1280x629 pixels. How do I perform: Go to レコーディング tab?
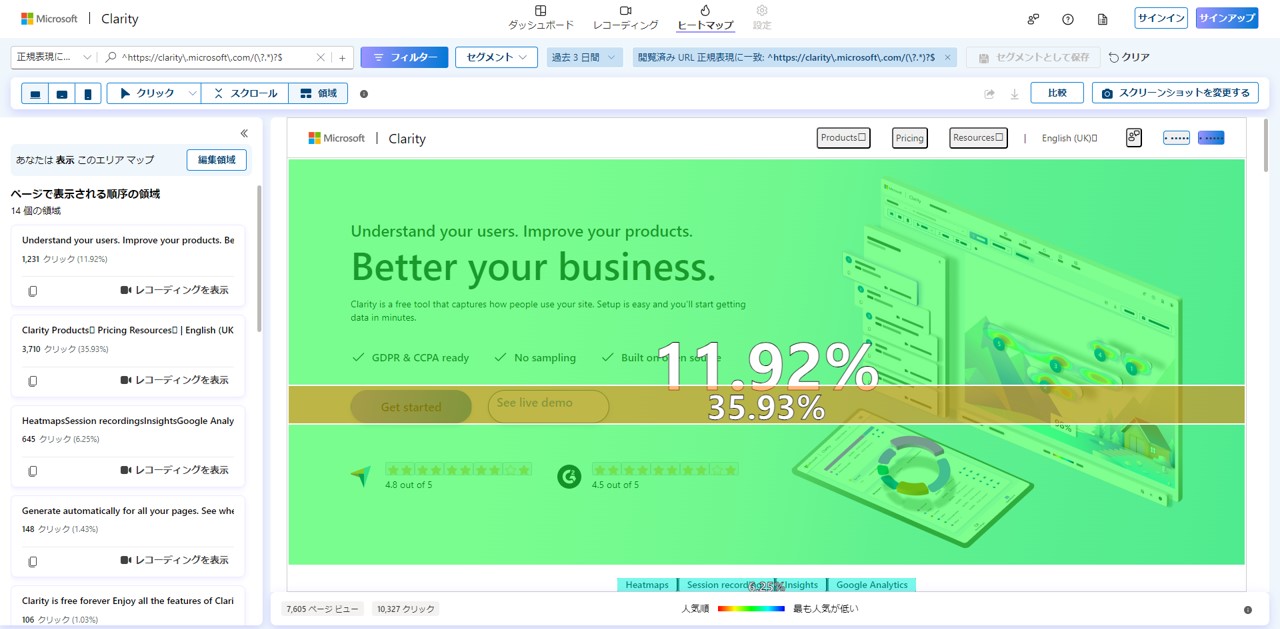pos(626,17)
